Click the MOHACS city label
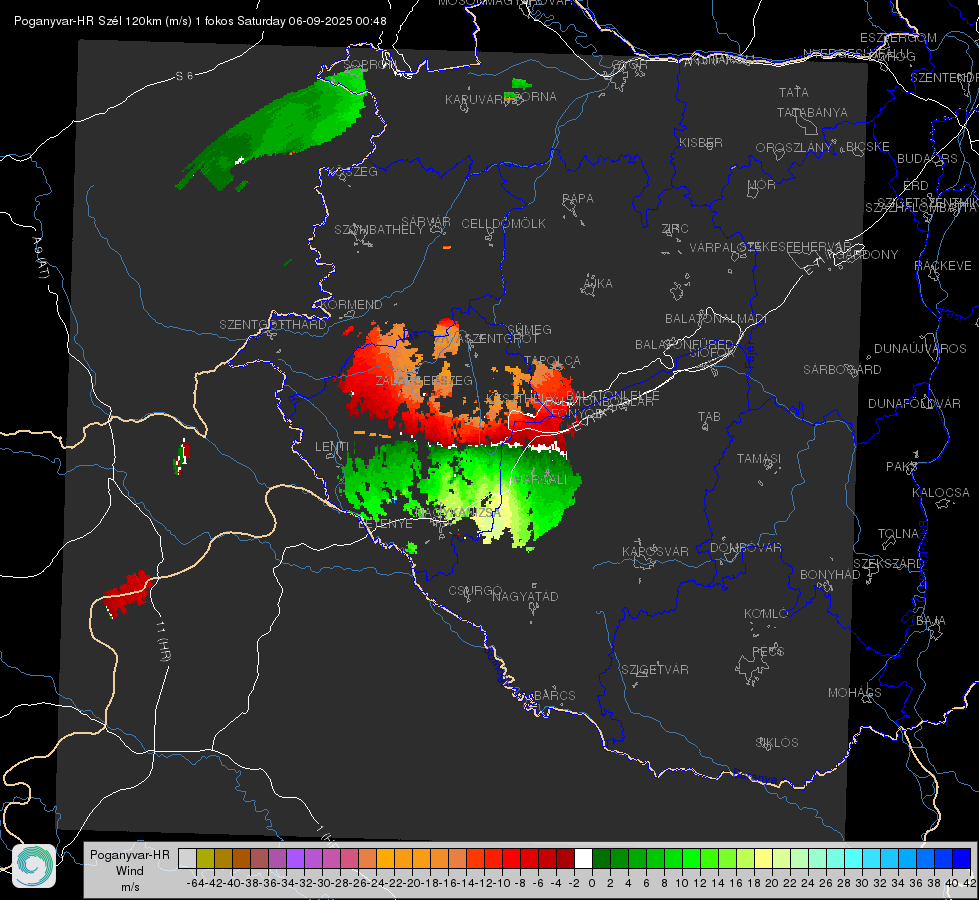The width and height of the screenshot is (979, 900). (855, 693)
